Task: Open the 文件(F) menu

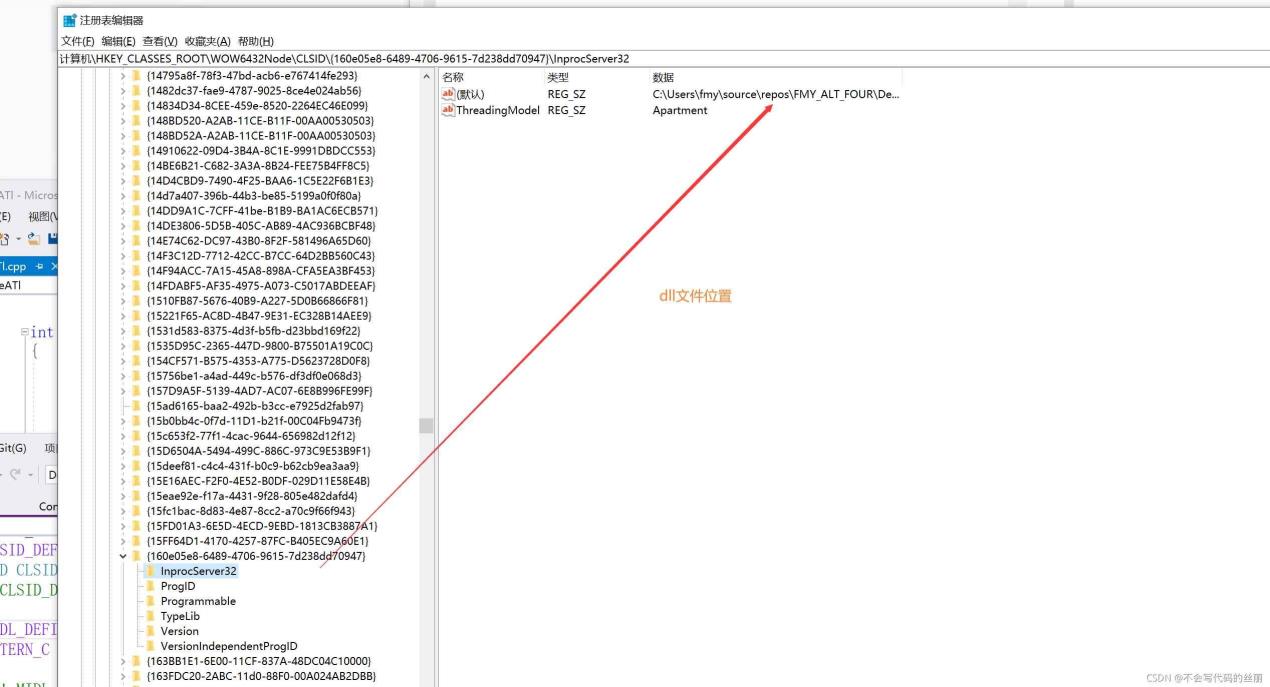Action: [78, 41]
